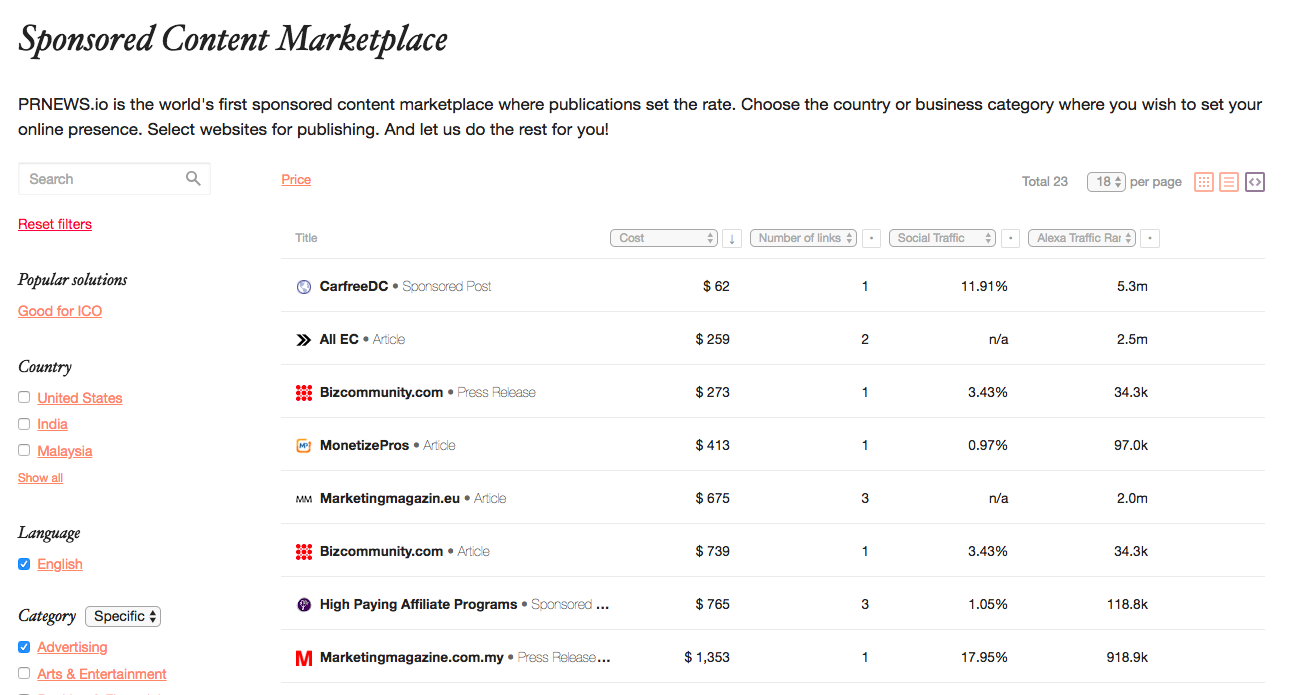Click the India country link
This screenshot has height=695, width=1293.
tap(53, 424)
